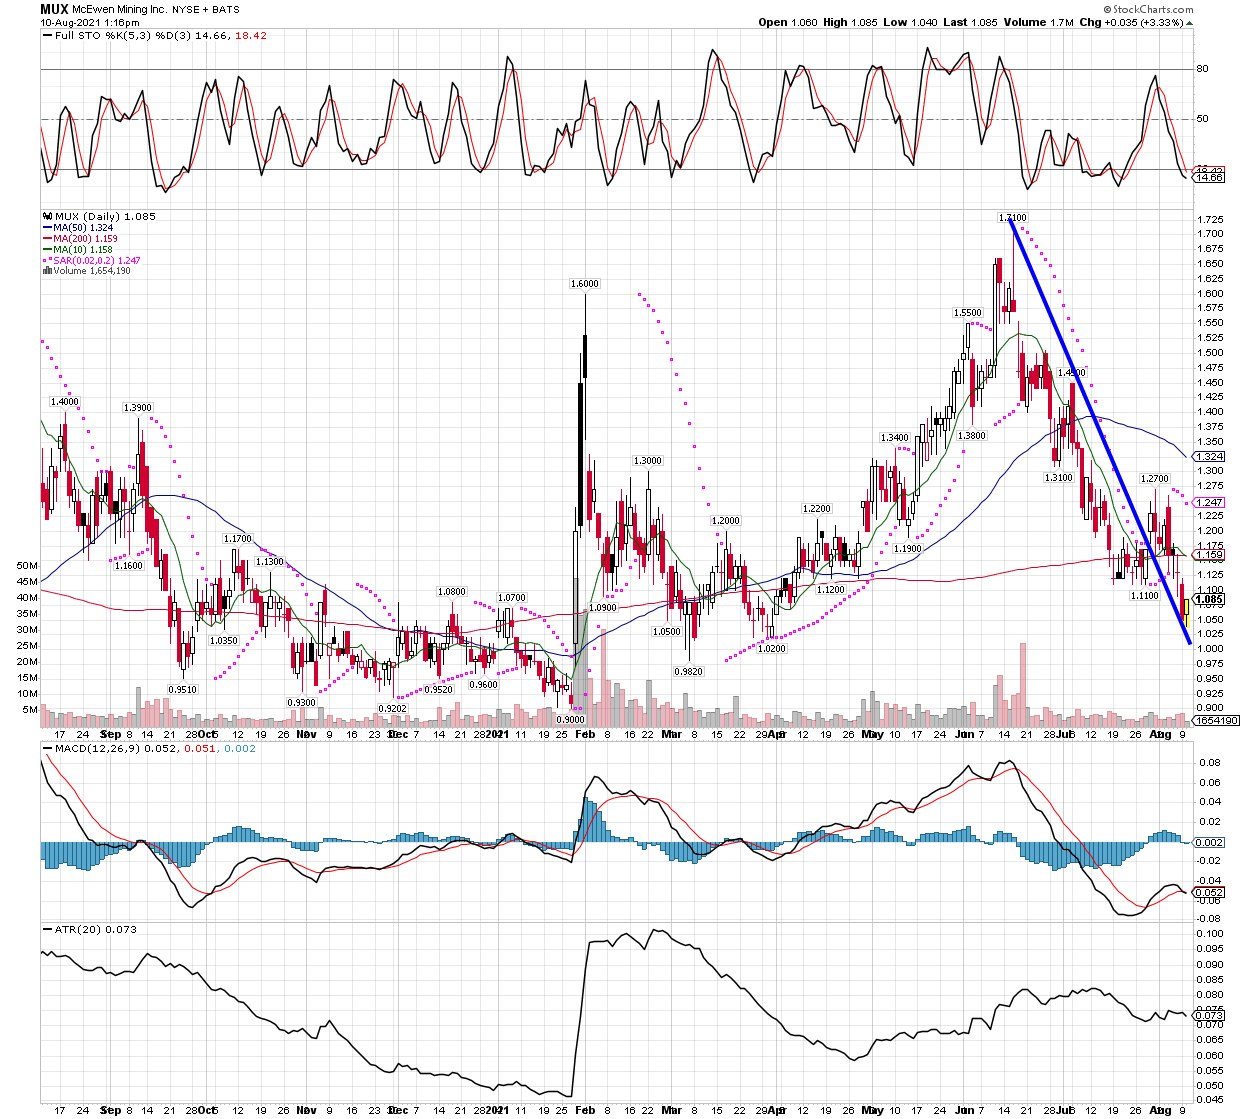Click the 1.3800 price label

point(972,435)
